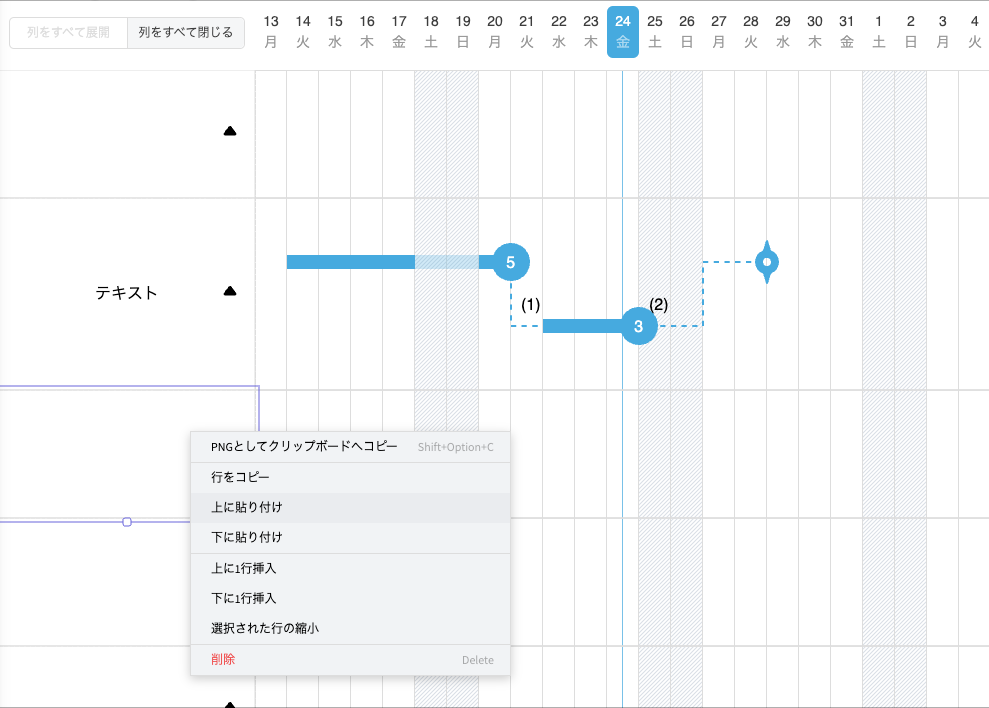Click date 28 火 in timeline header
Image resolution: width=989 pixels, height=708 pixels.
pyautogui.click(x=751, y=32)
